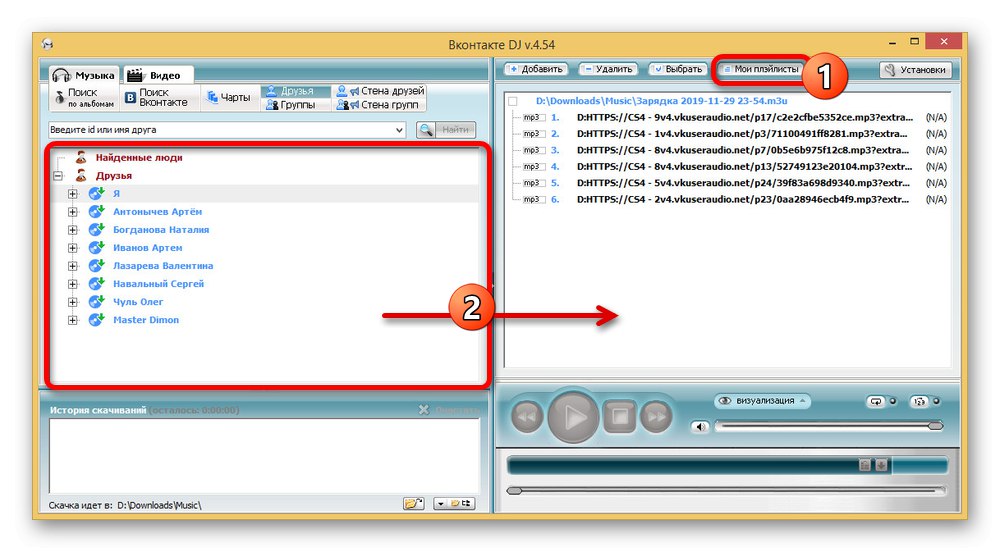
Task: Stop playback with the square Stop button
Action: click(x=619, y=417)
